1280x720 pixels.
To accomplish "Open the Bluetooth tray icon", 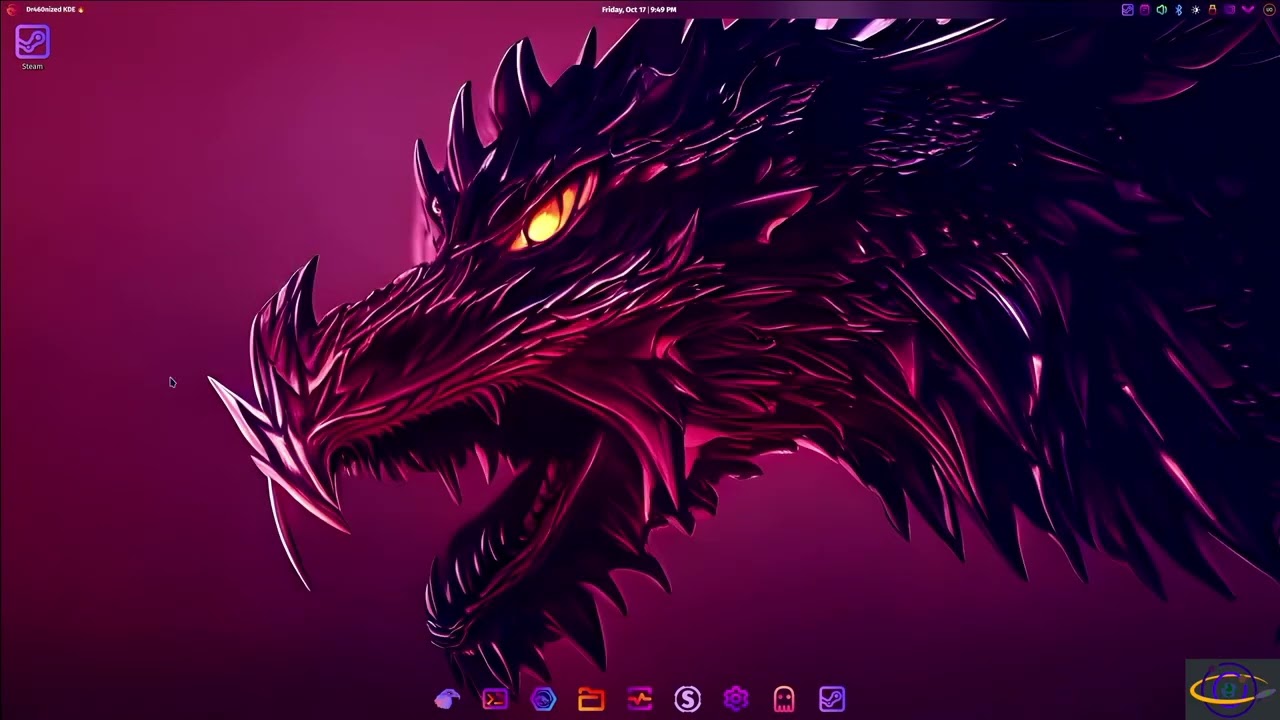I will [x=1178, y=10].
